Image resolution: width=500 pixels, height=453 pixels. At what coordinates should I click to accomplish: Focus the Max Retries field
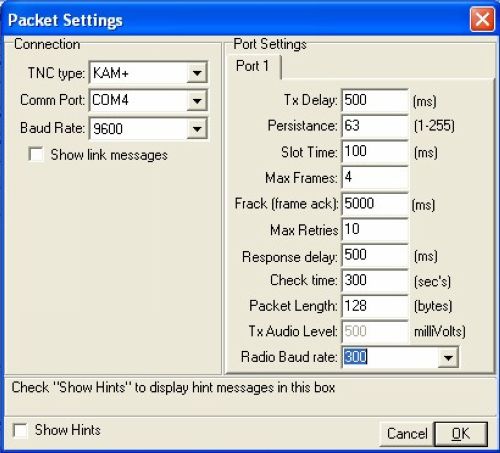coord(375,229)
